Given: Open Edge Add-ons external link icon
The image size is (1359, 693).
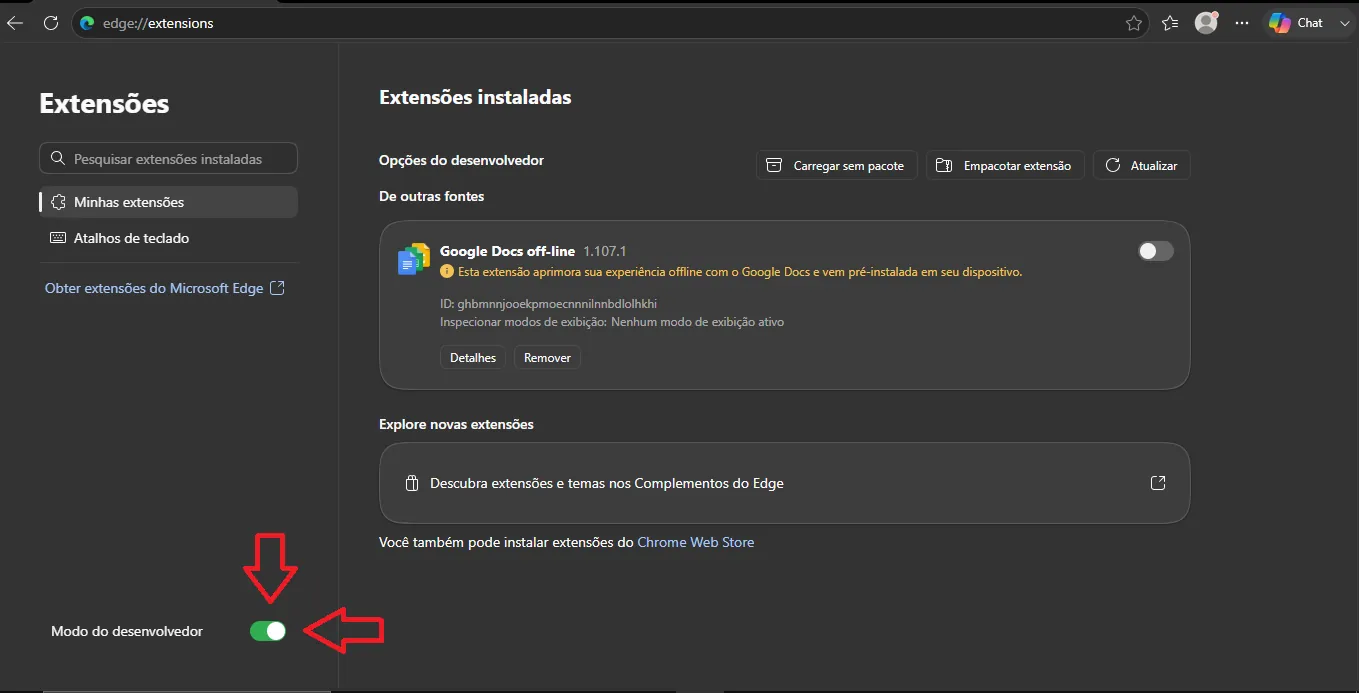Looking at the screenshot, I should click(x=1157, y=483).
